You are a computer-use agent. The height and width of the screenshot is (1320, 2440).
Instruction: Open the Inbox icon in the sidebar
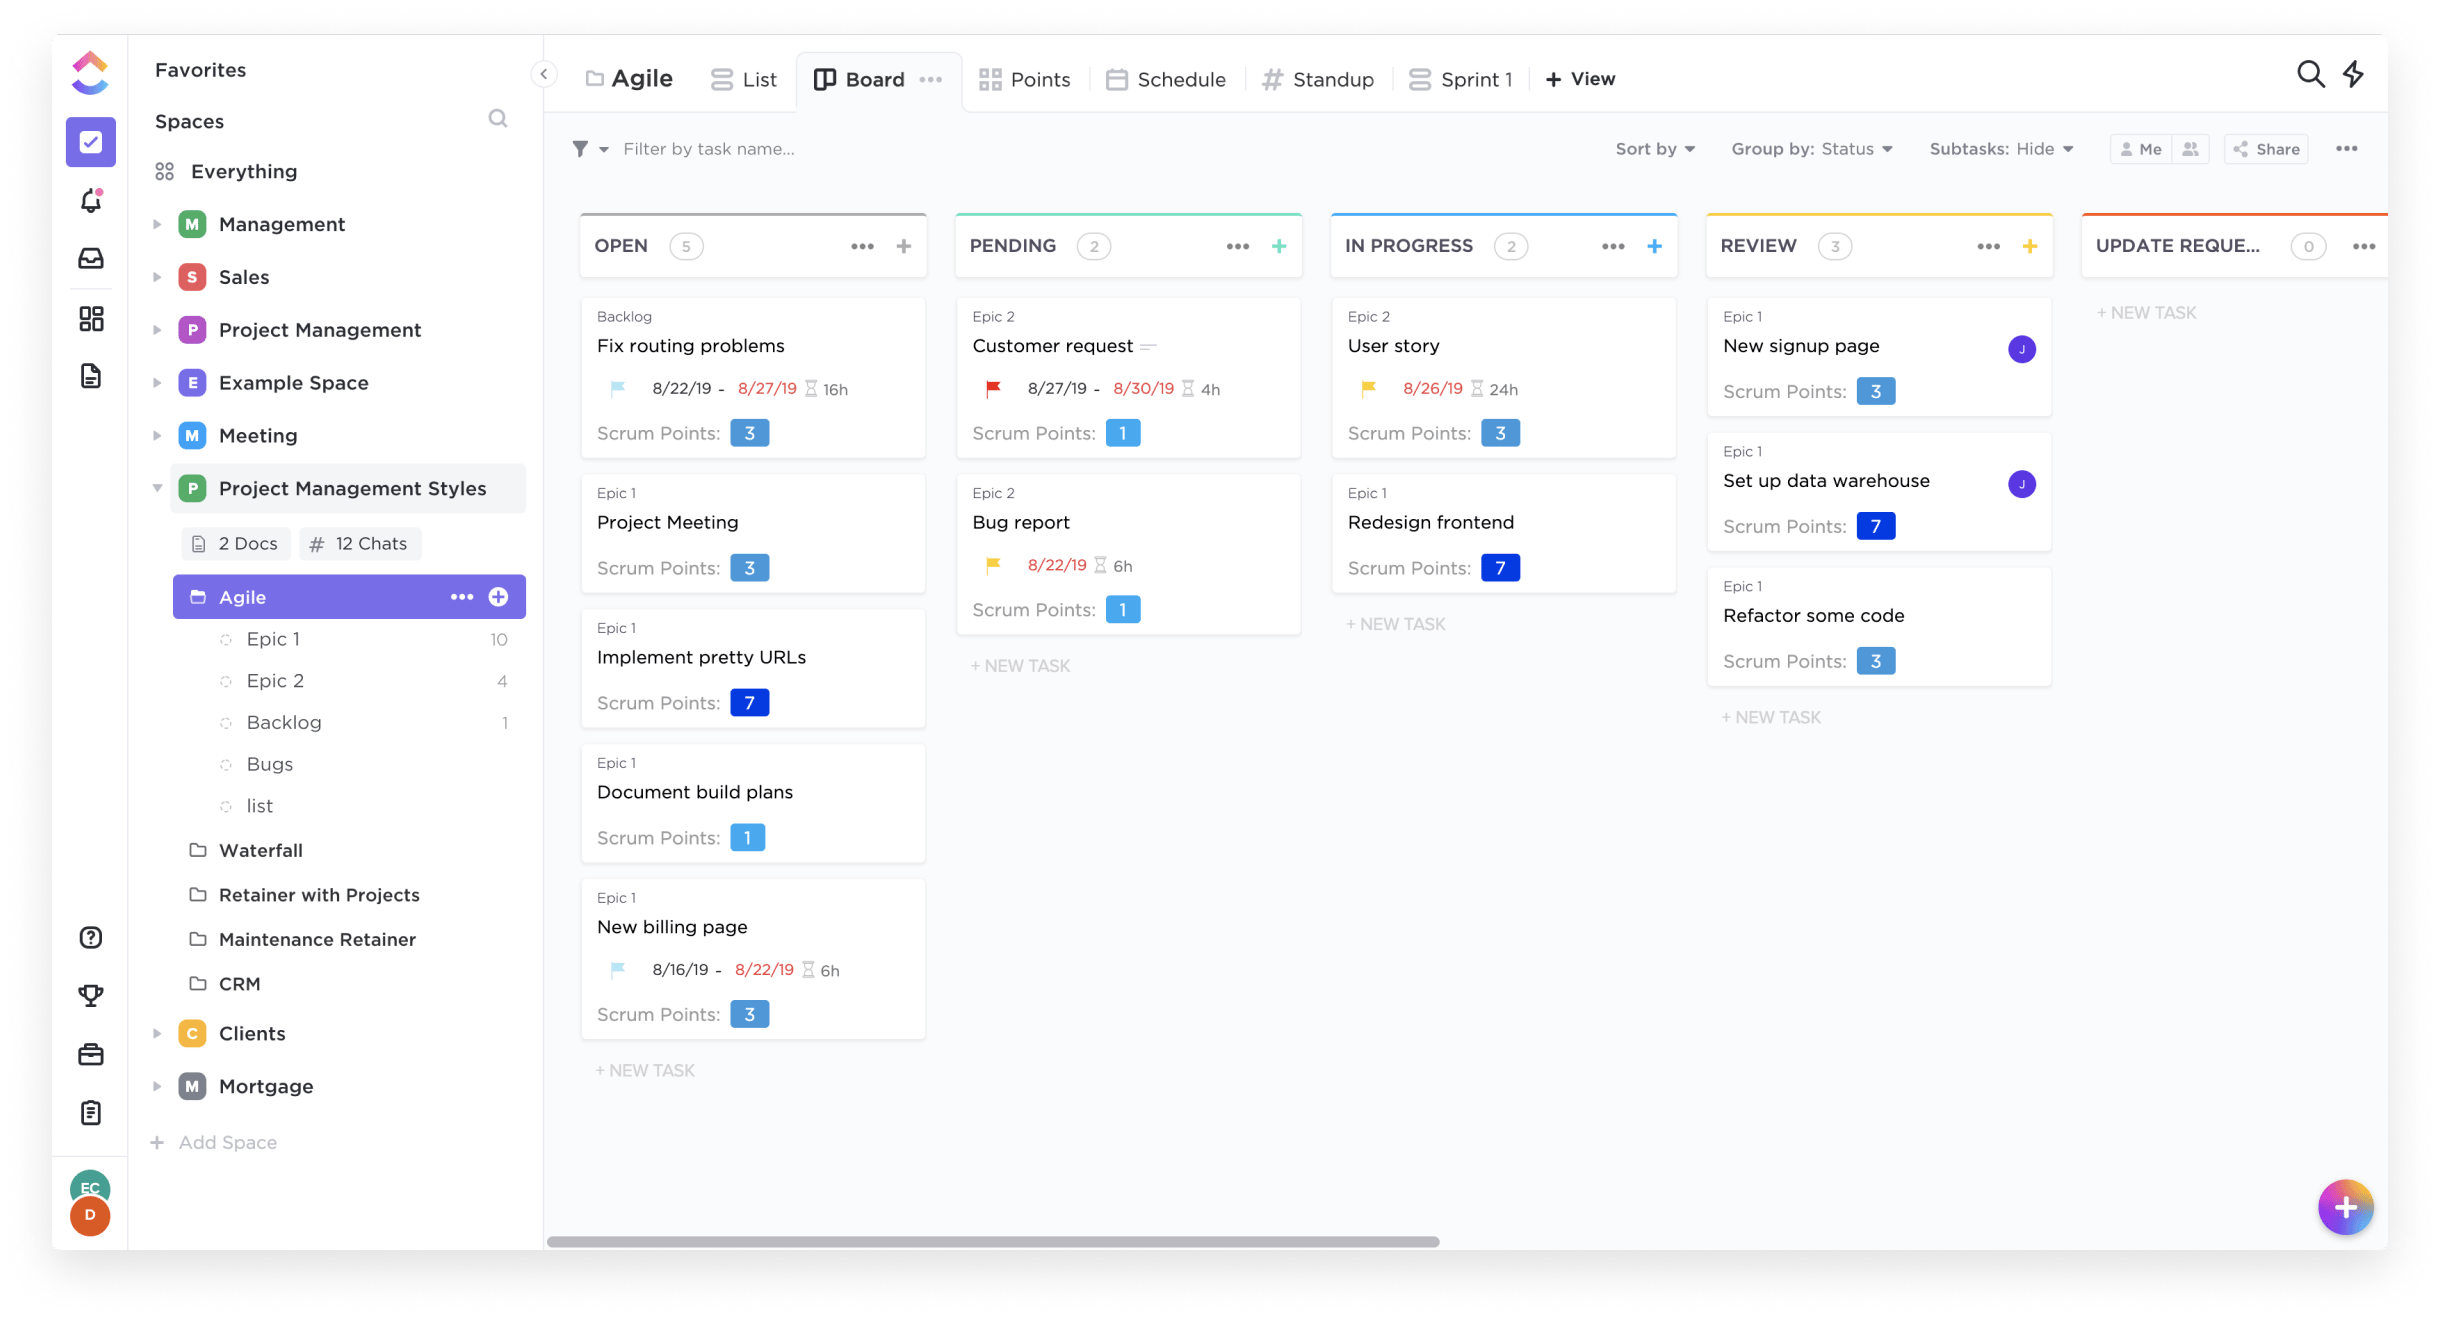click(x=90, y=259)
